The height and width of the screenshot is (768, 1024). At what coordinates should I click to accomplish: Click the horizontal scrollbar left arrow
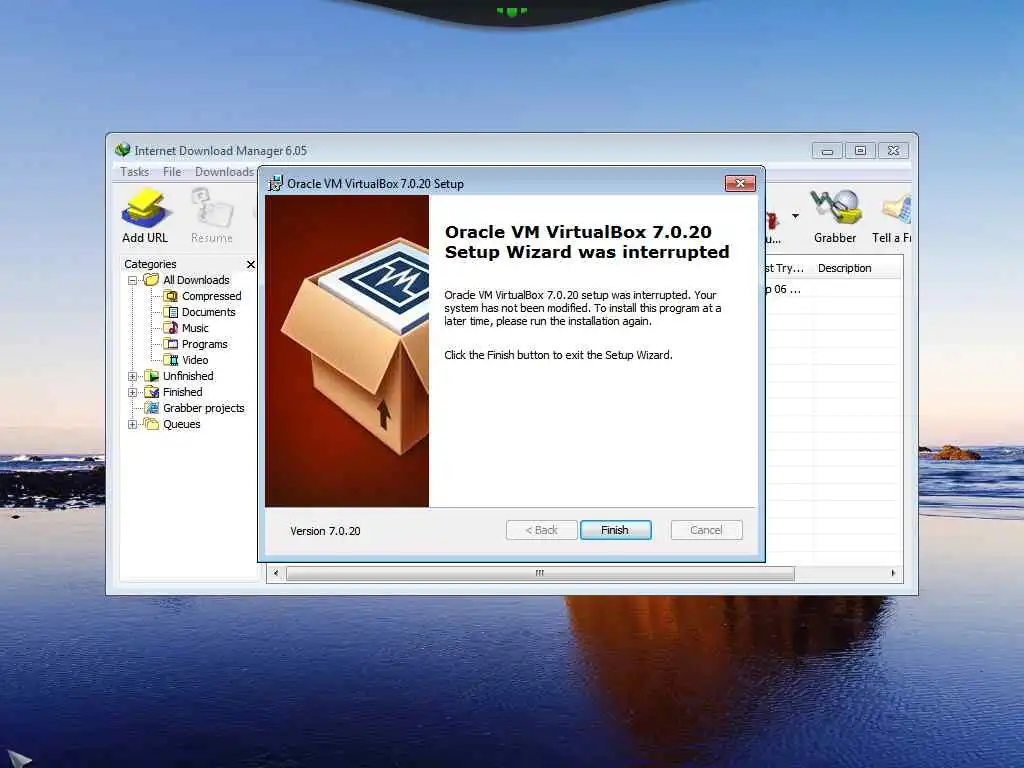[x=276, y=573]
